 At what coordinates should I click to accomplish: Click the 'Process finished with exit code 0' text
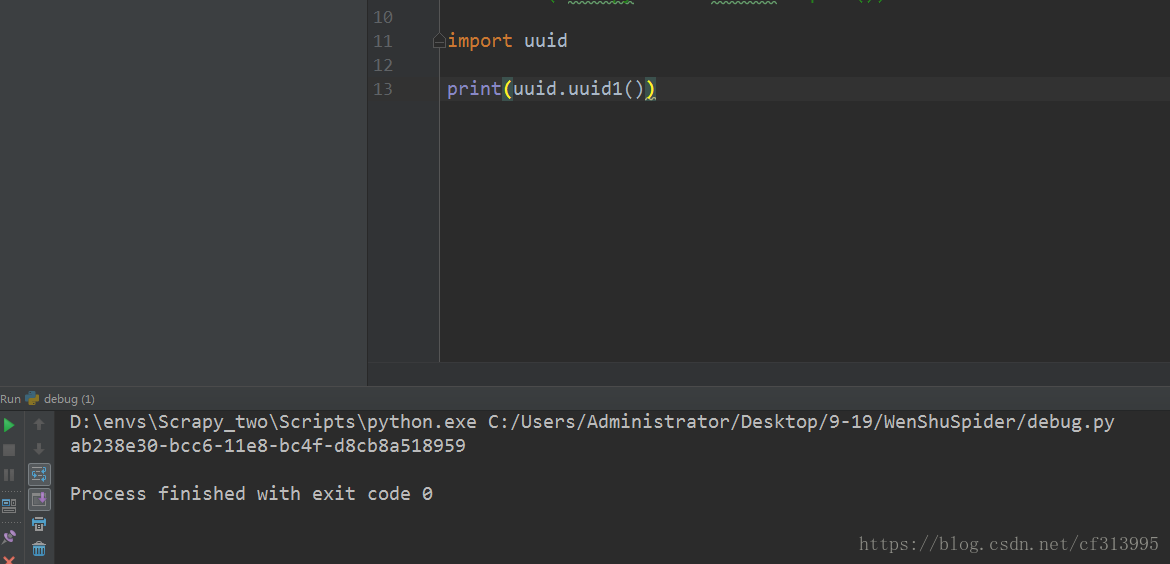[x=251, y=494]
